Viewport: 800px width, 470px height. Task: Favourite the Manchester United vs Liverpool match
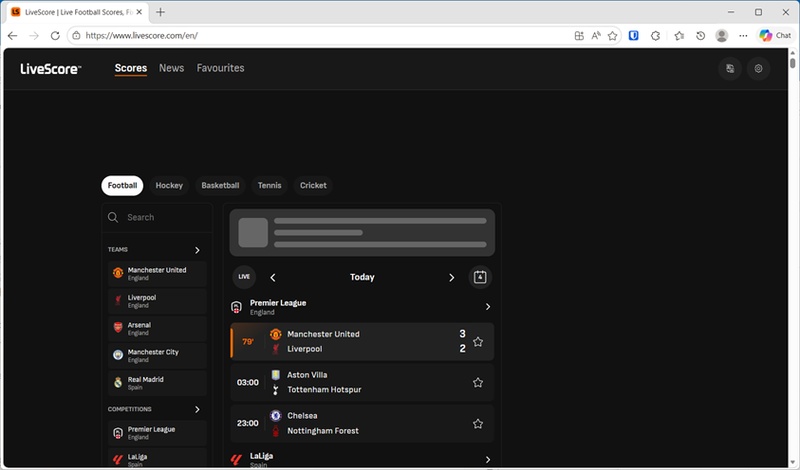[x=478, y=342]
